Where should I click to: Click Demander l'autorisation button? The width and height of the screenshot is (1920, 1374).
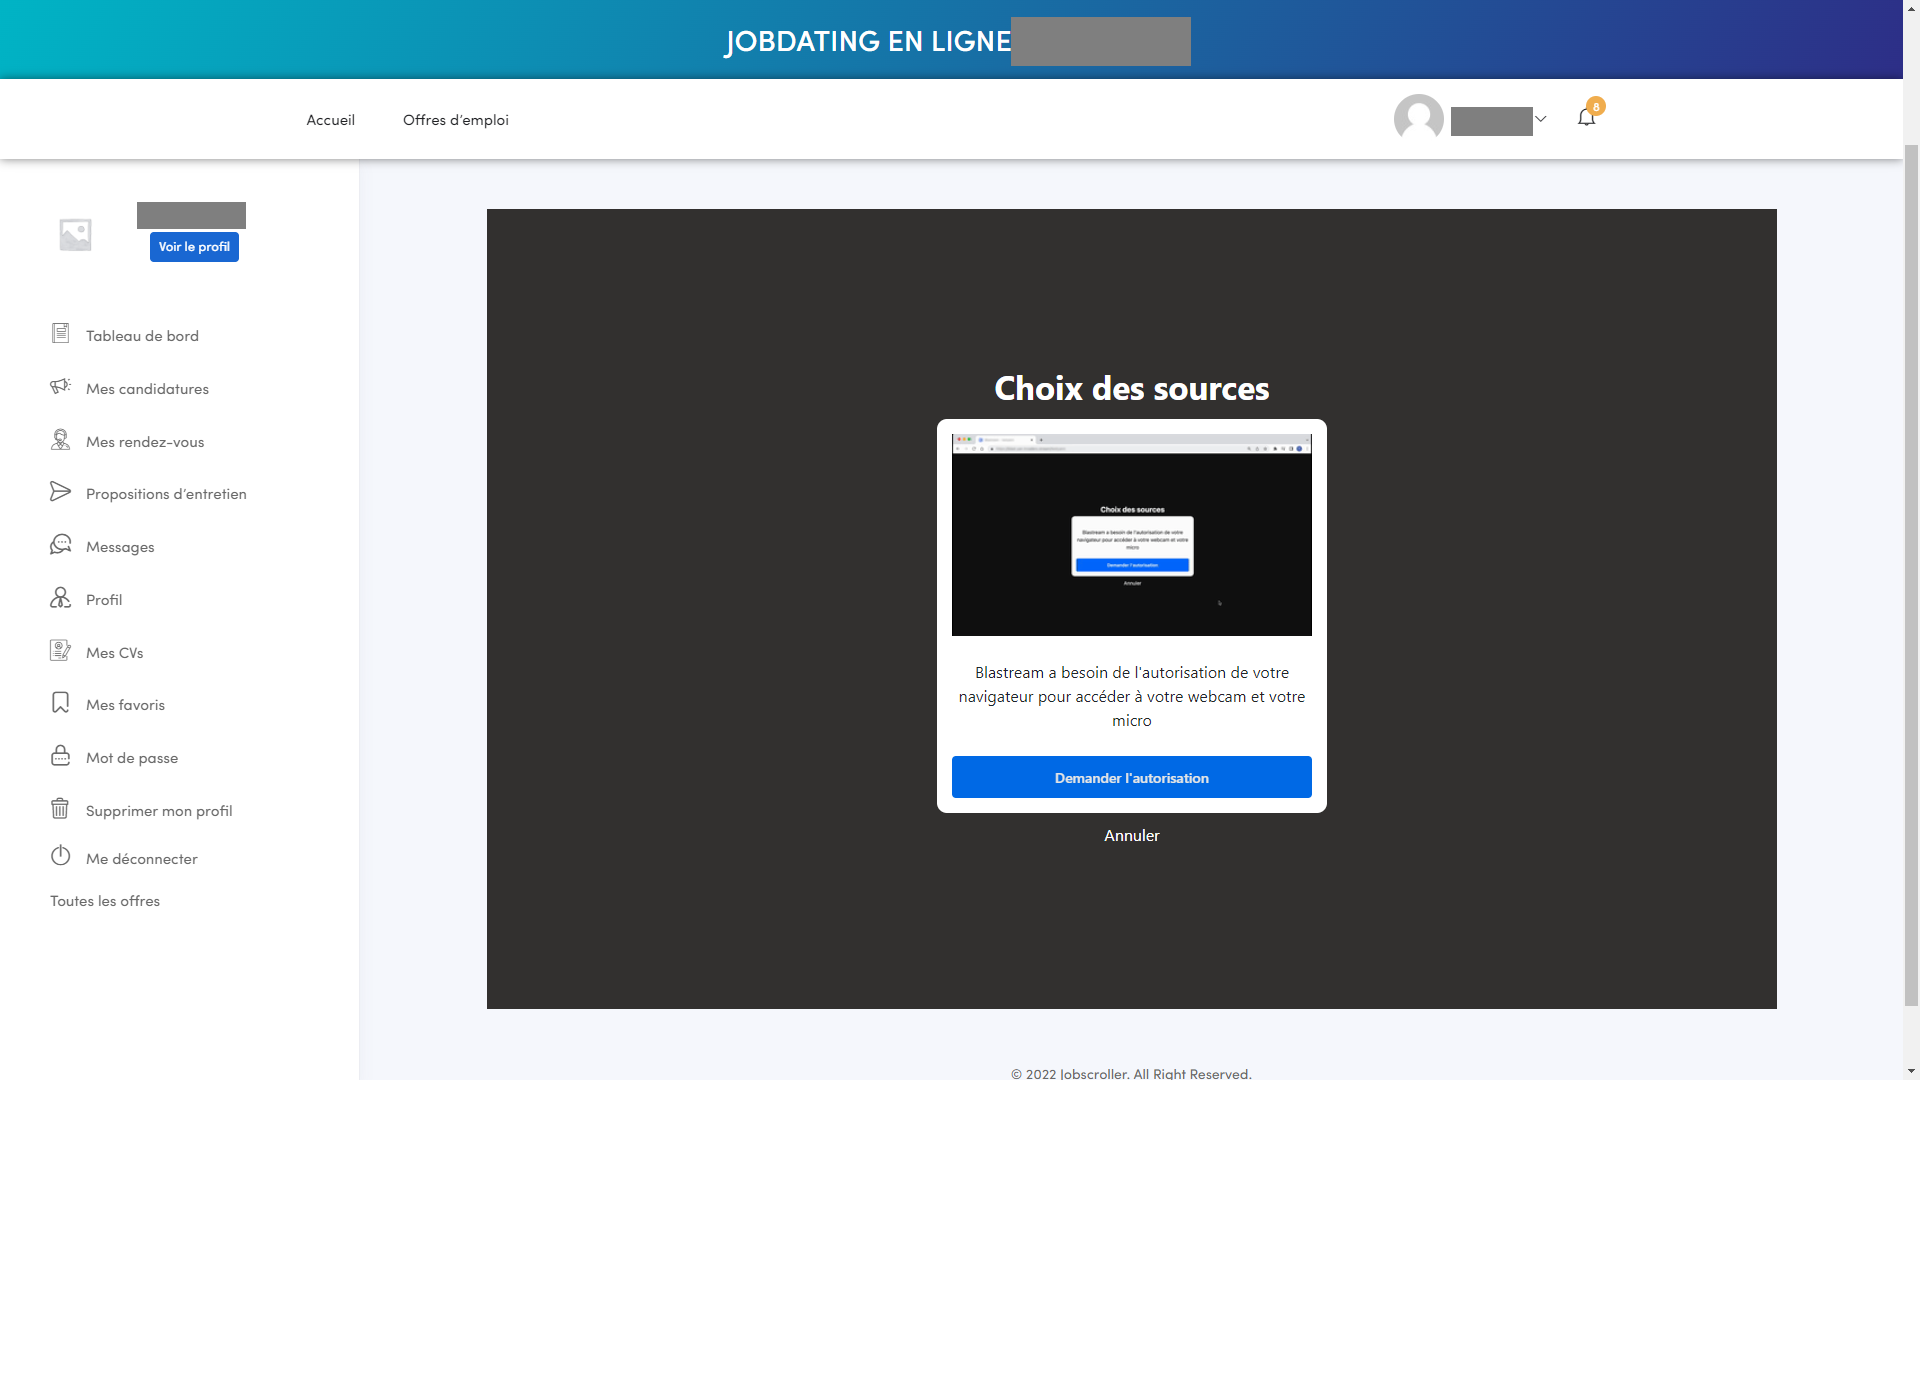coord(1131,778)
